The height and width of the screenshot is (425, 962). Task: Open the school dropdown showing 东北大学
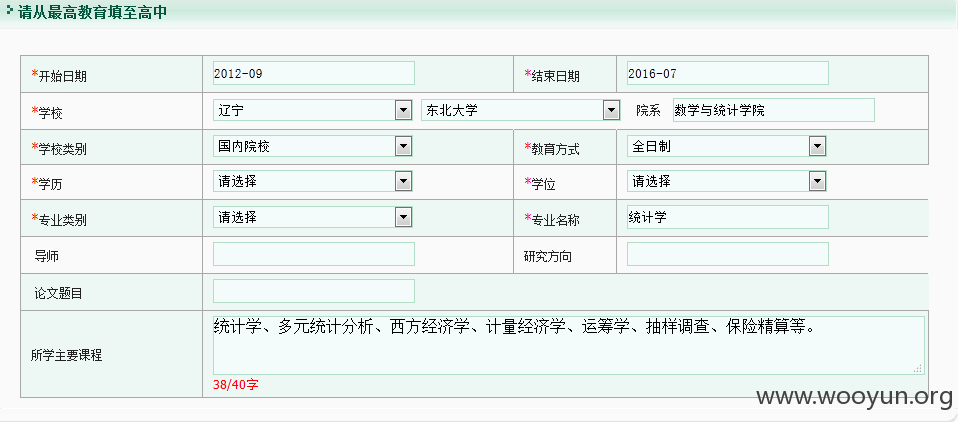click(x=520, y=110)
